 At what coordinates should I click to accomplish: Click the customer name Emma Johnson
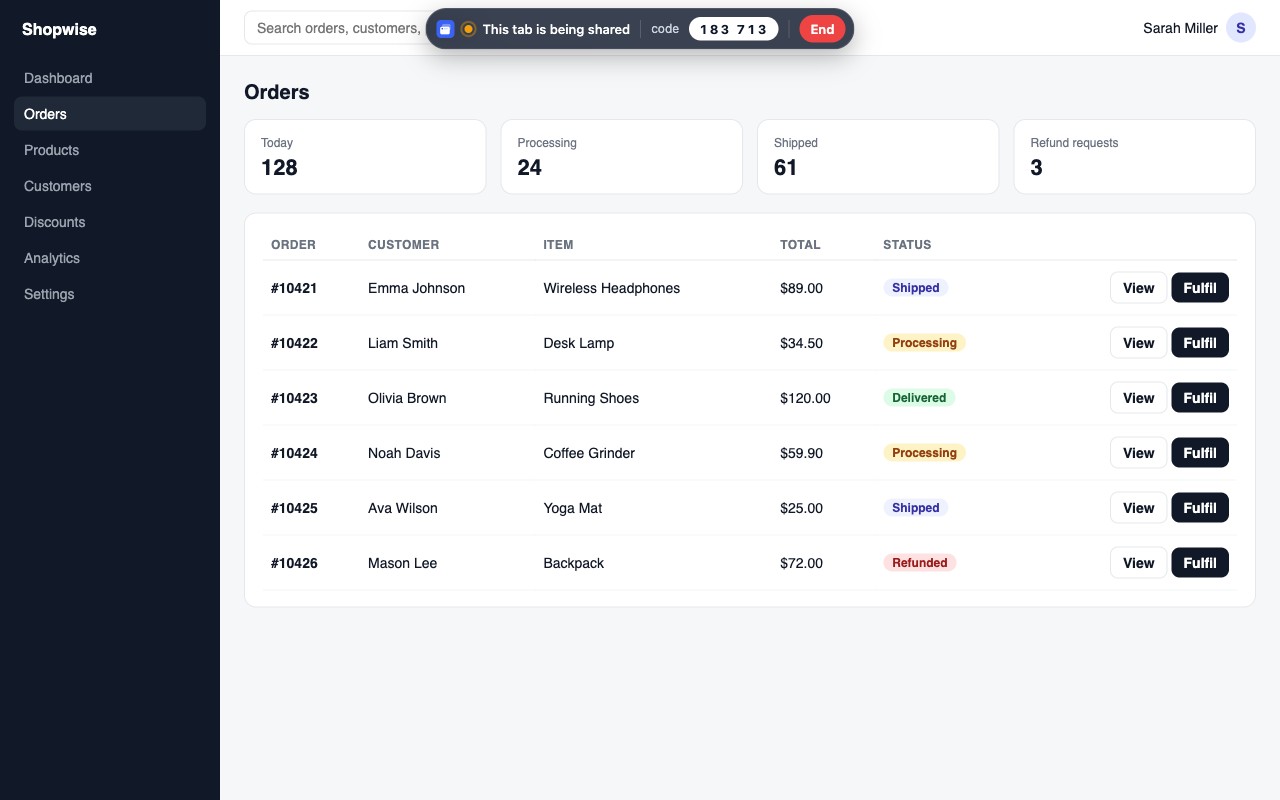click(x=416, y=288)
